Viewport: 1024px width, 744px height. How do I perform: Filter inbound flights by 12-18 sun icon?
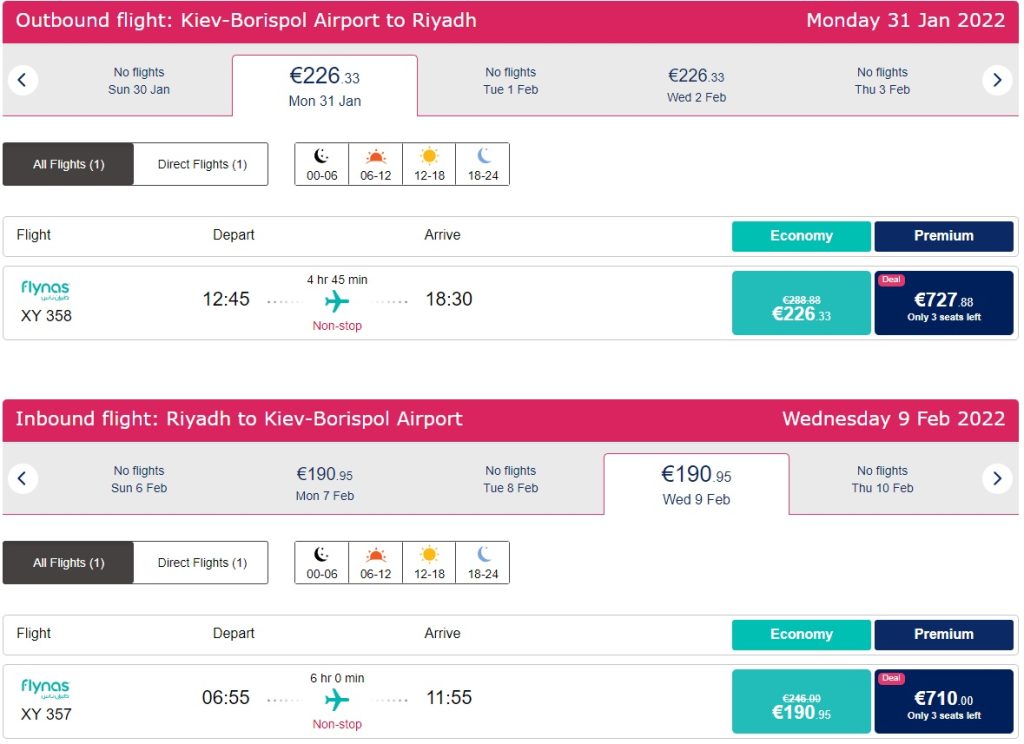click(x=429, y=562)
